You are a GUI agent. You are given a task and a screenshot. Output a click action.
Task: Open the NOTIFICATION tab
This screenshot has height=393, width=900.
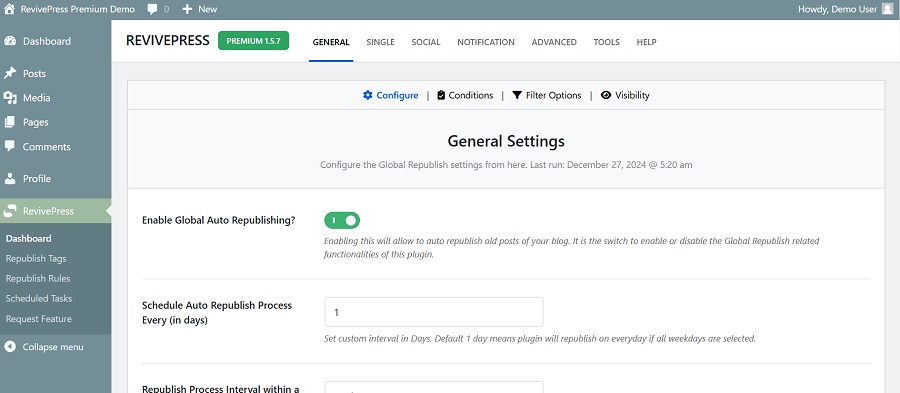(x=486, y=42)
